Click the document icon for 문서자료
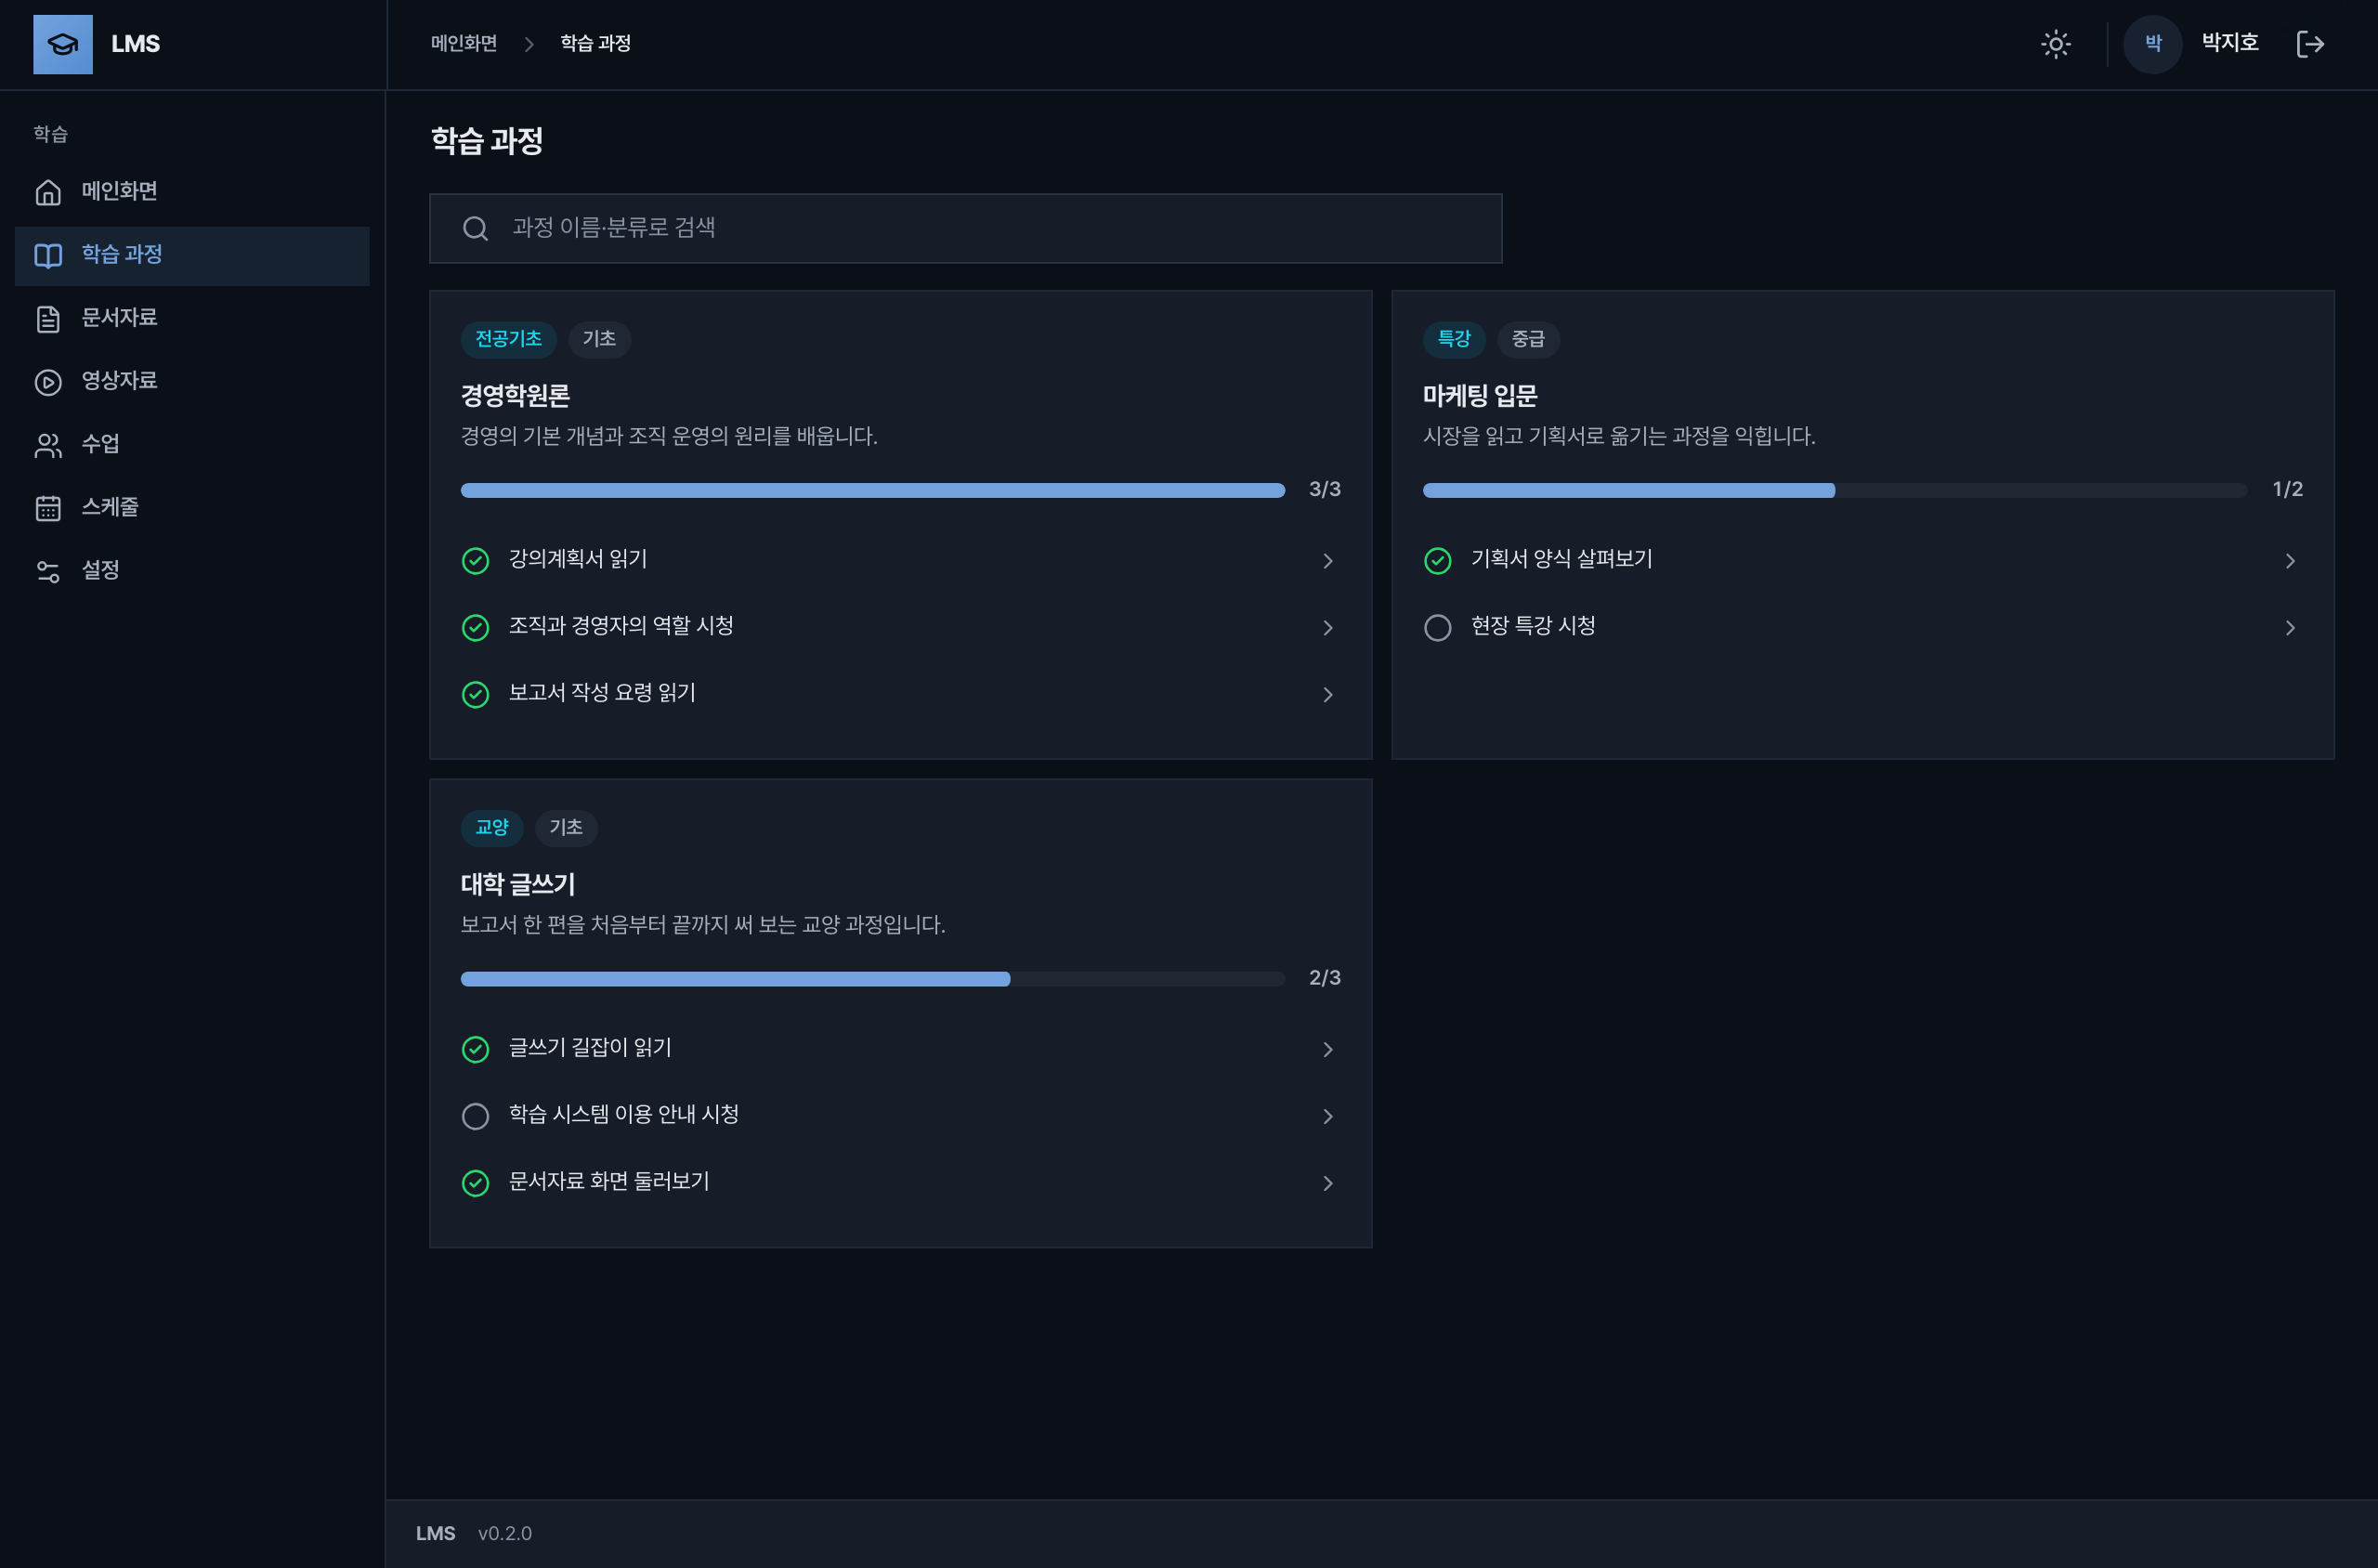 pyautogui.click(x=48, y=319)
